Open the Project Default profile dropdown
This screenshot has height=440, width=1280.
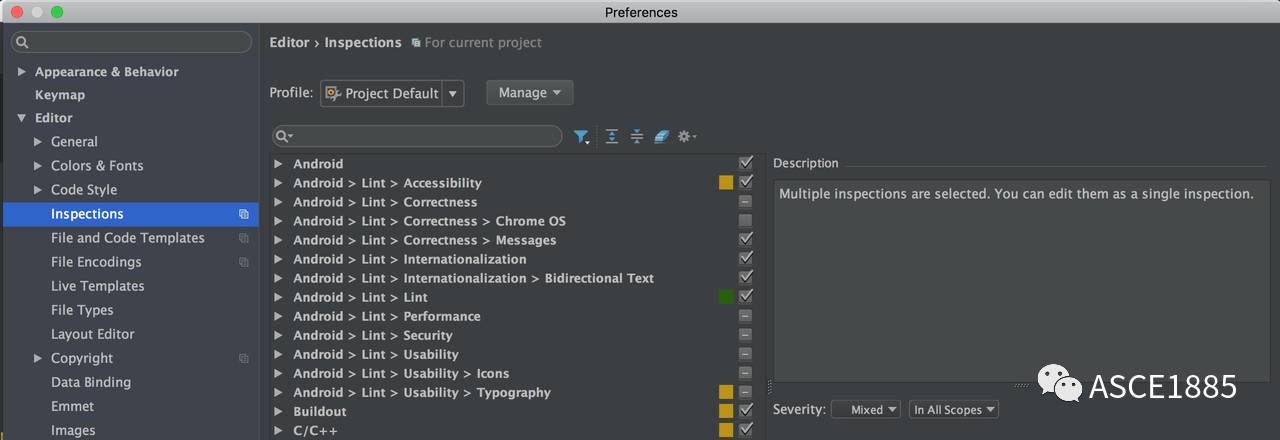click(x=392, y=93)
